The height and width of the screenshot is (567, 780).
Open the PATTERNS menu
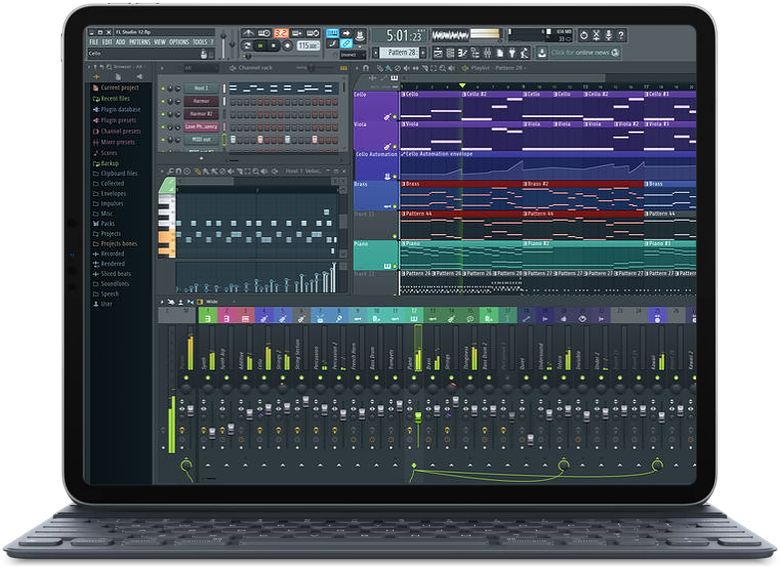(x=140, y=42)
